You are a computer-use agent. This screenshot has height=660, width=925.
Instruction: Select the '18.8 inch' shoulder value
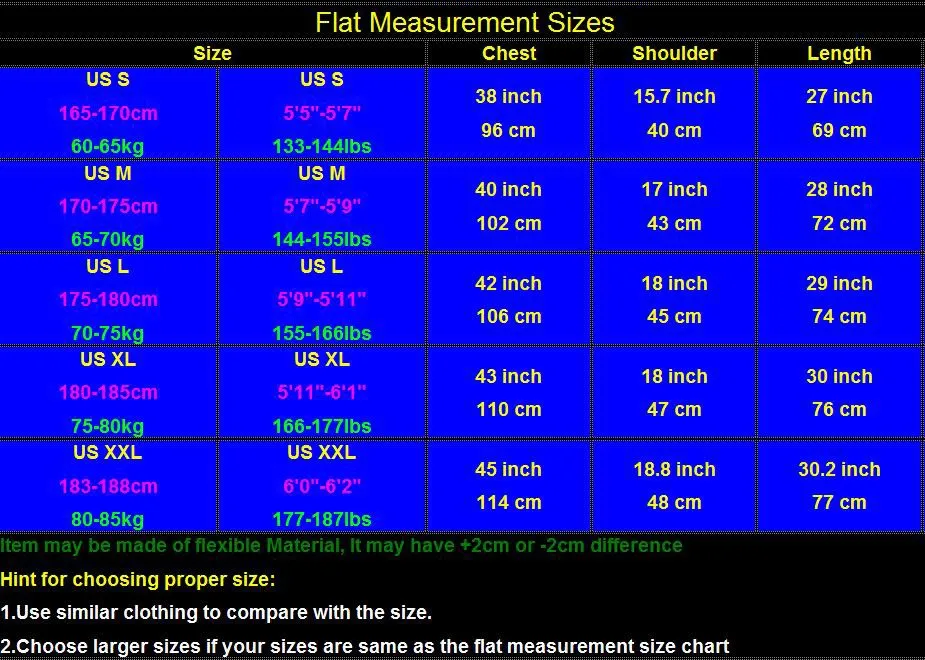[x=674, y=469]
